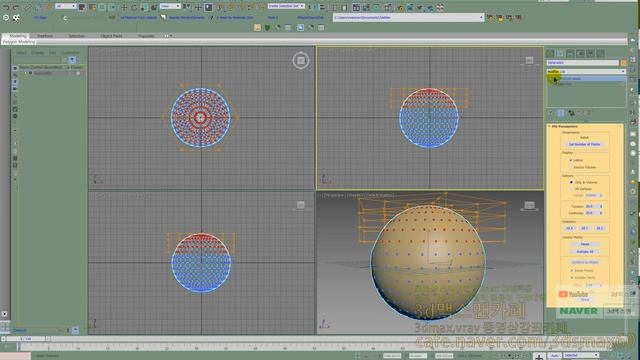Screen dimensions: 640x360
Task: Activate the Select Object tool
Action: tap(82, 7)
